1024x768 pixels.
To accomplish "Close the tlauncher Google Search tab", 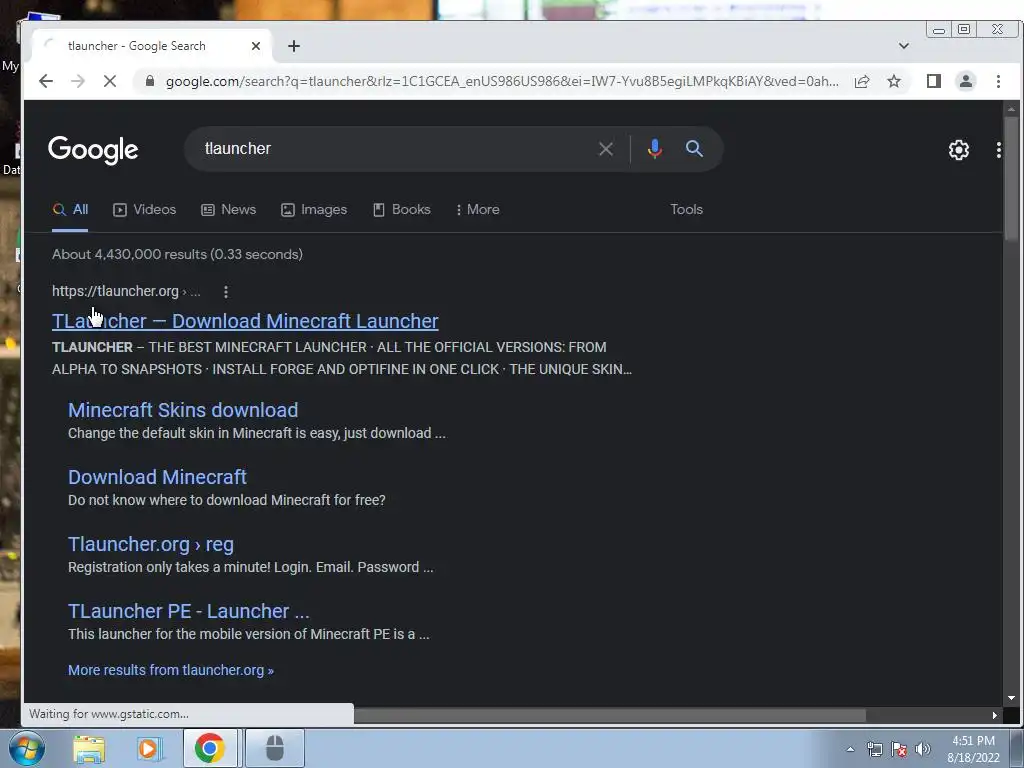I will pyautogui.click(x=256, y=46).
